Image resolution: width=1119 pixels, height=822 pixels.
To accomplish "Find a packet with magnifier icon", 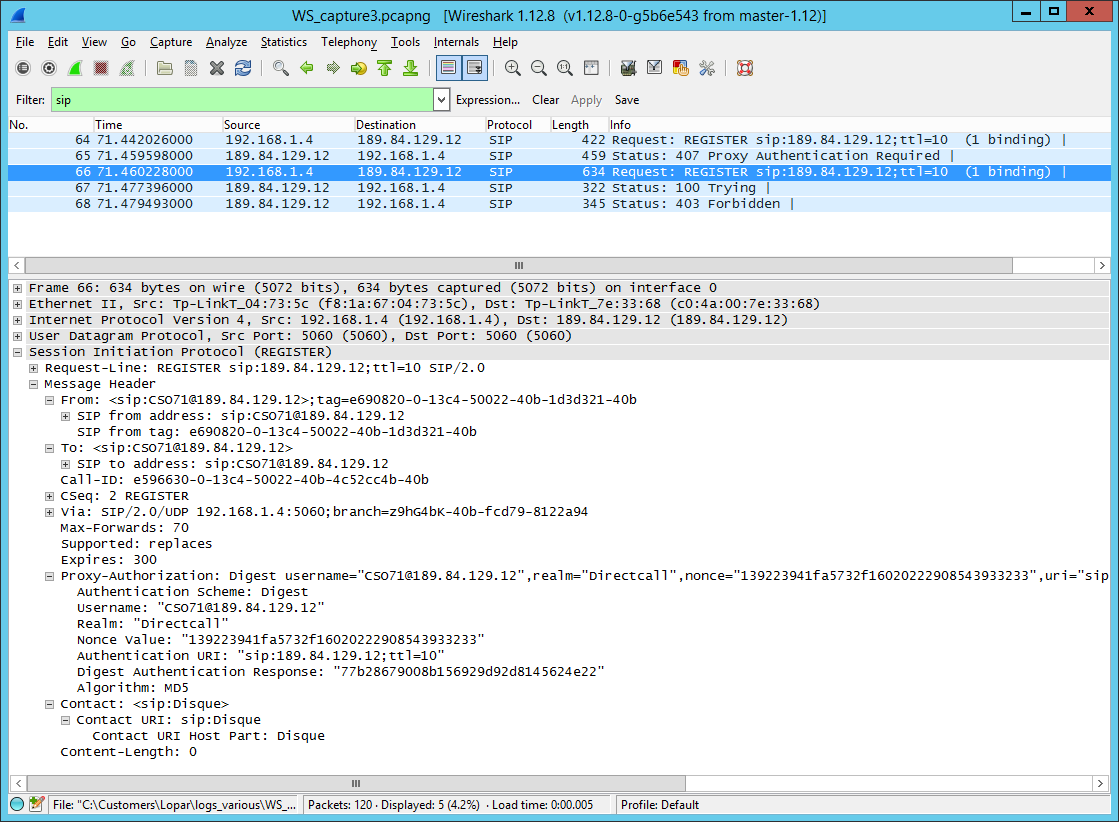I will [280, 68].
